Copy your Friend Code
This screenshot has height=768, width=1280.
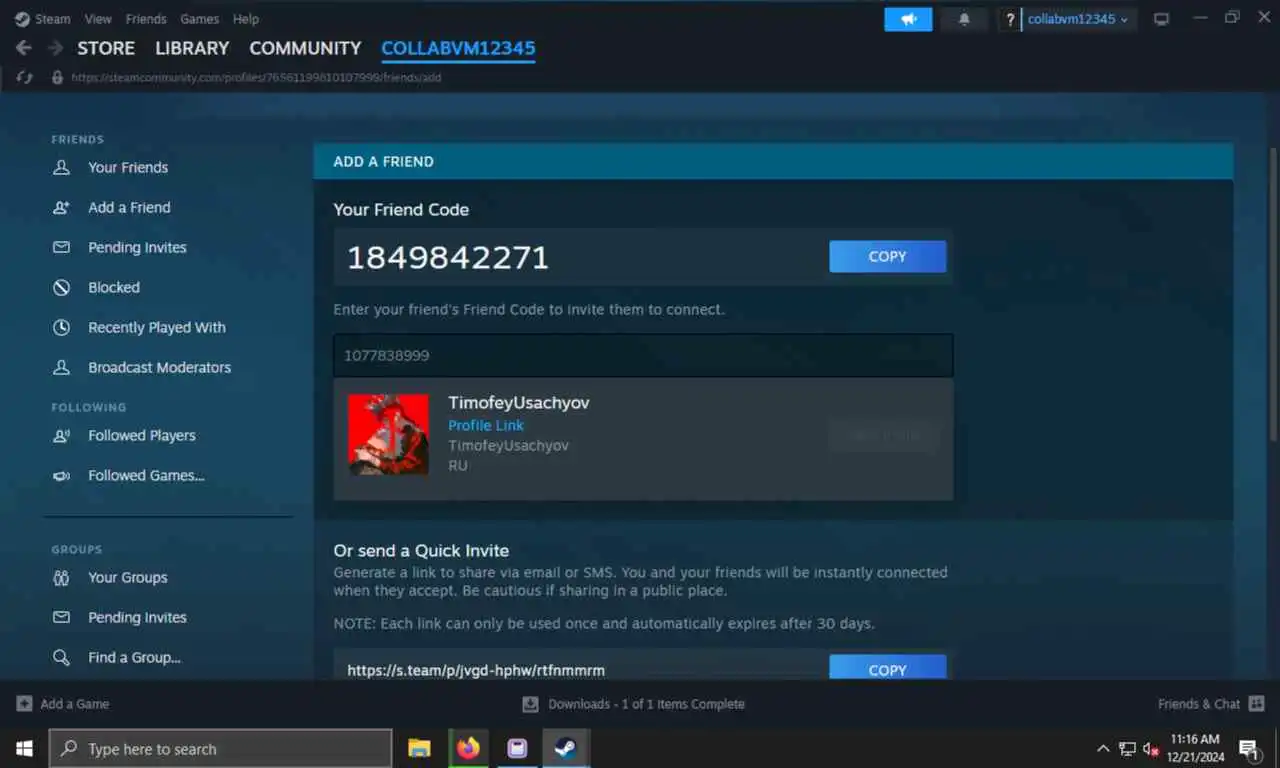887,257
